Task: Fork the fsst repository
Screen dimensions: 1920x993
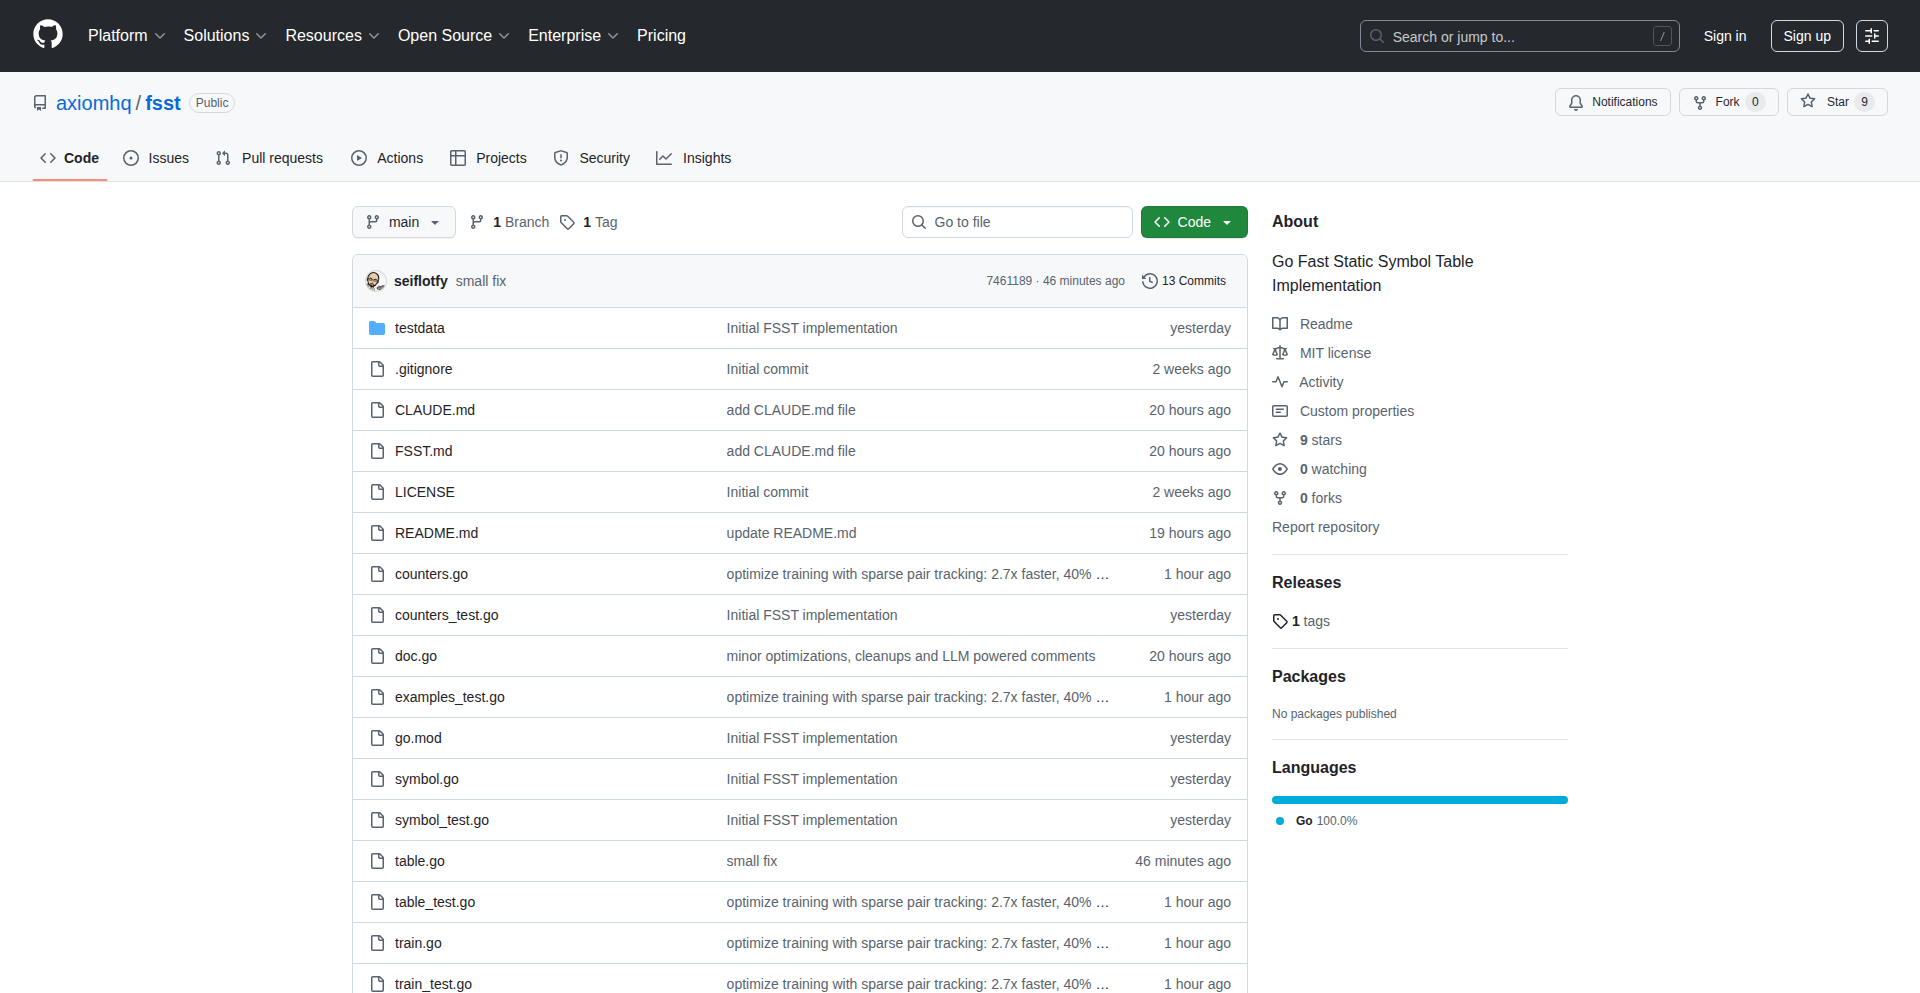Action: pos(1716,102)
